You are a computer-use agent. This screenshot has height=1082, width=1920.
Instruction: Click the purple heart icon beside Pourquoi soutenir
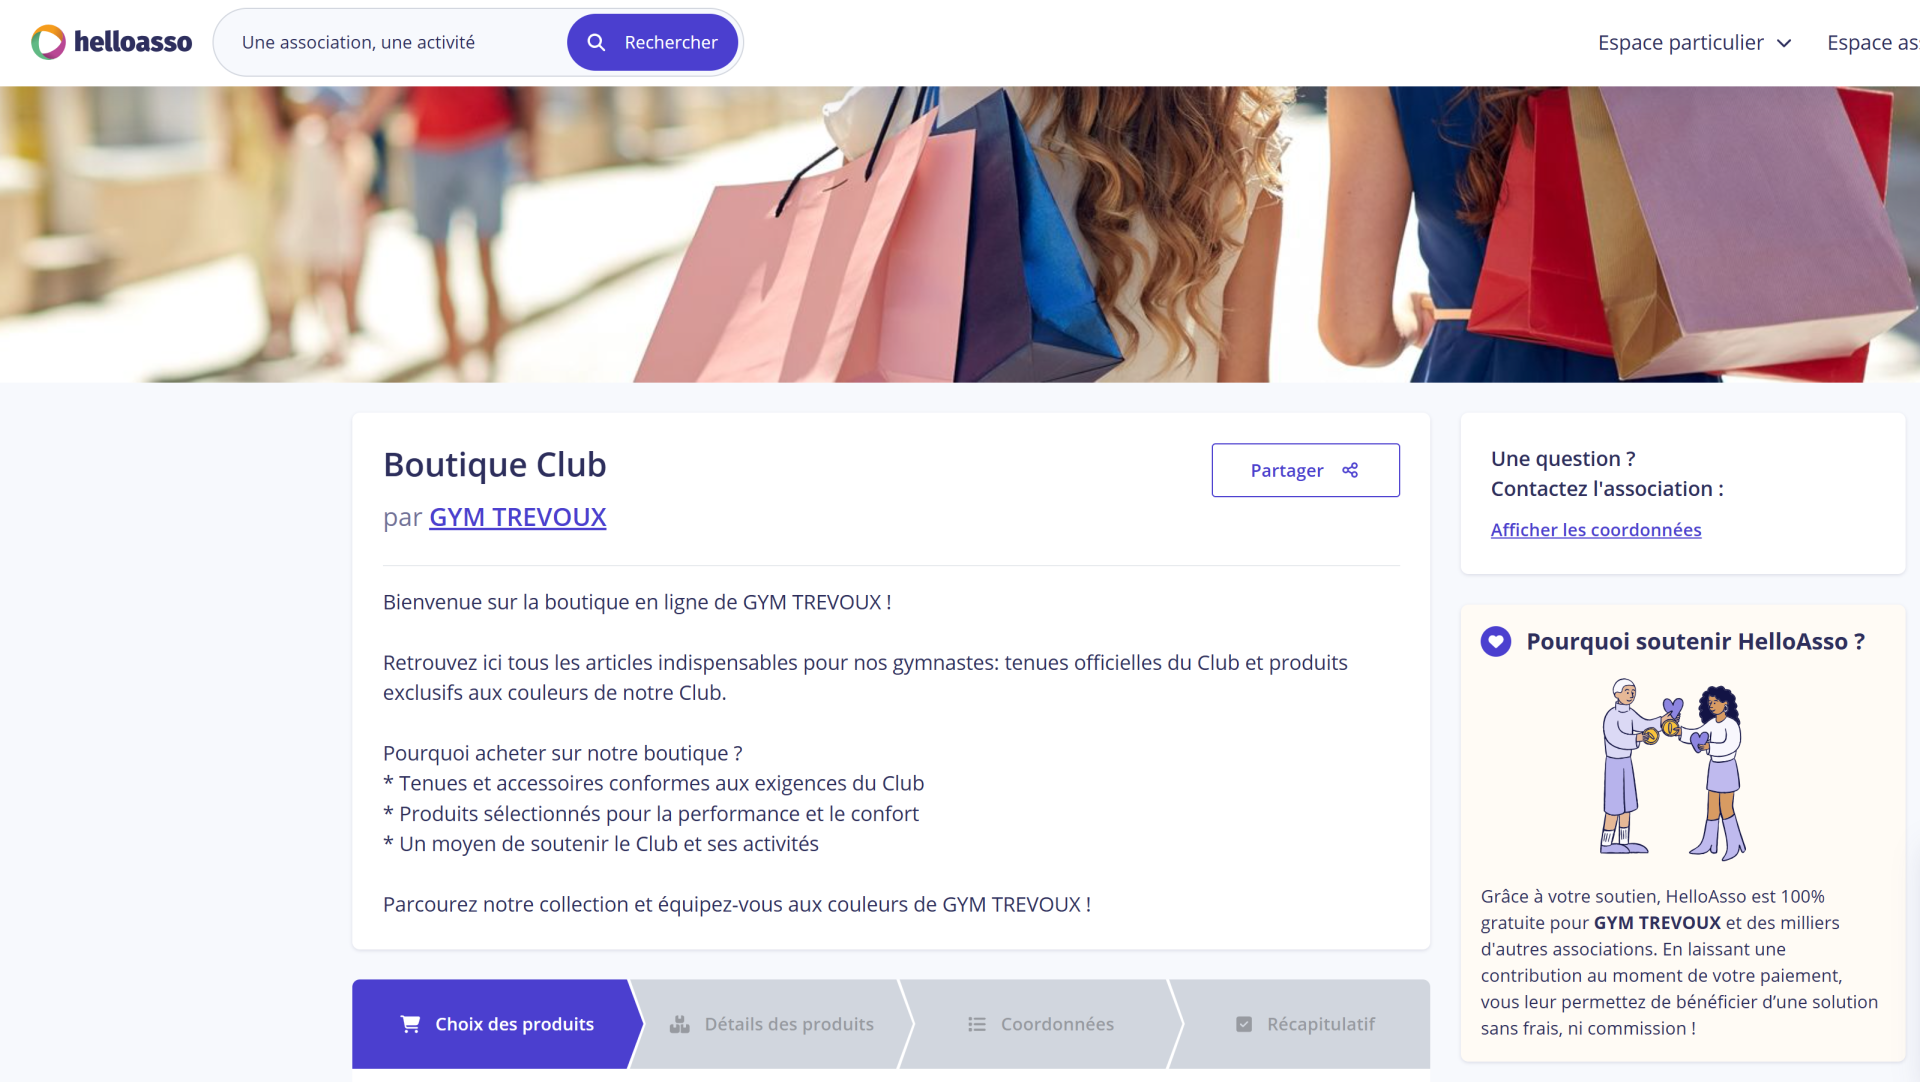click(1496, 641)
